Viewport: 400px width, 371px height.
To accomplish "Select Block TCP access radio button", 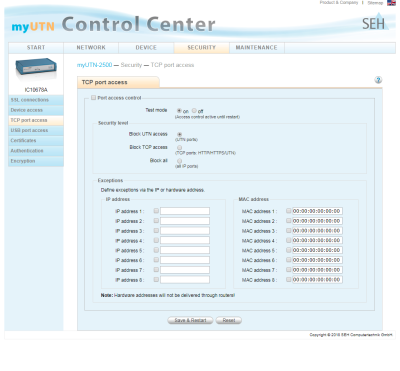I will 179,147.
